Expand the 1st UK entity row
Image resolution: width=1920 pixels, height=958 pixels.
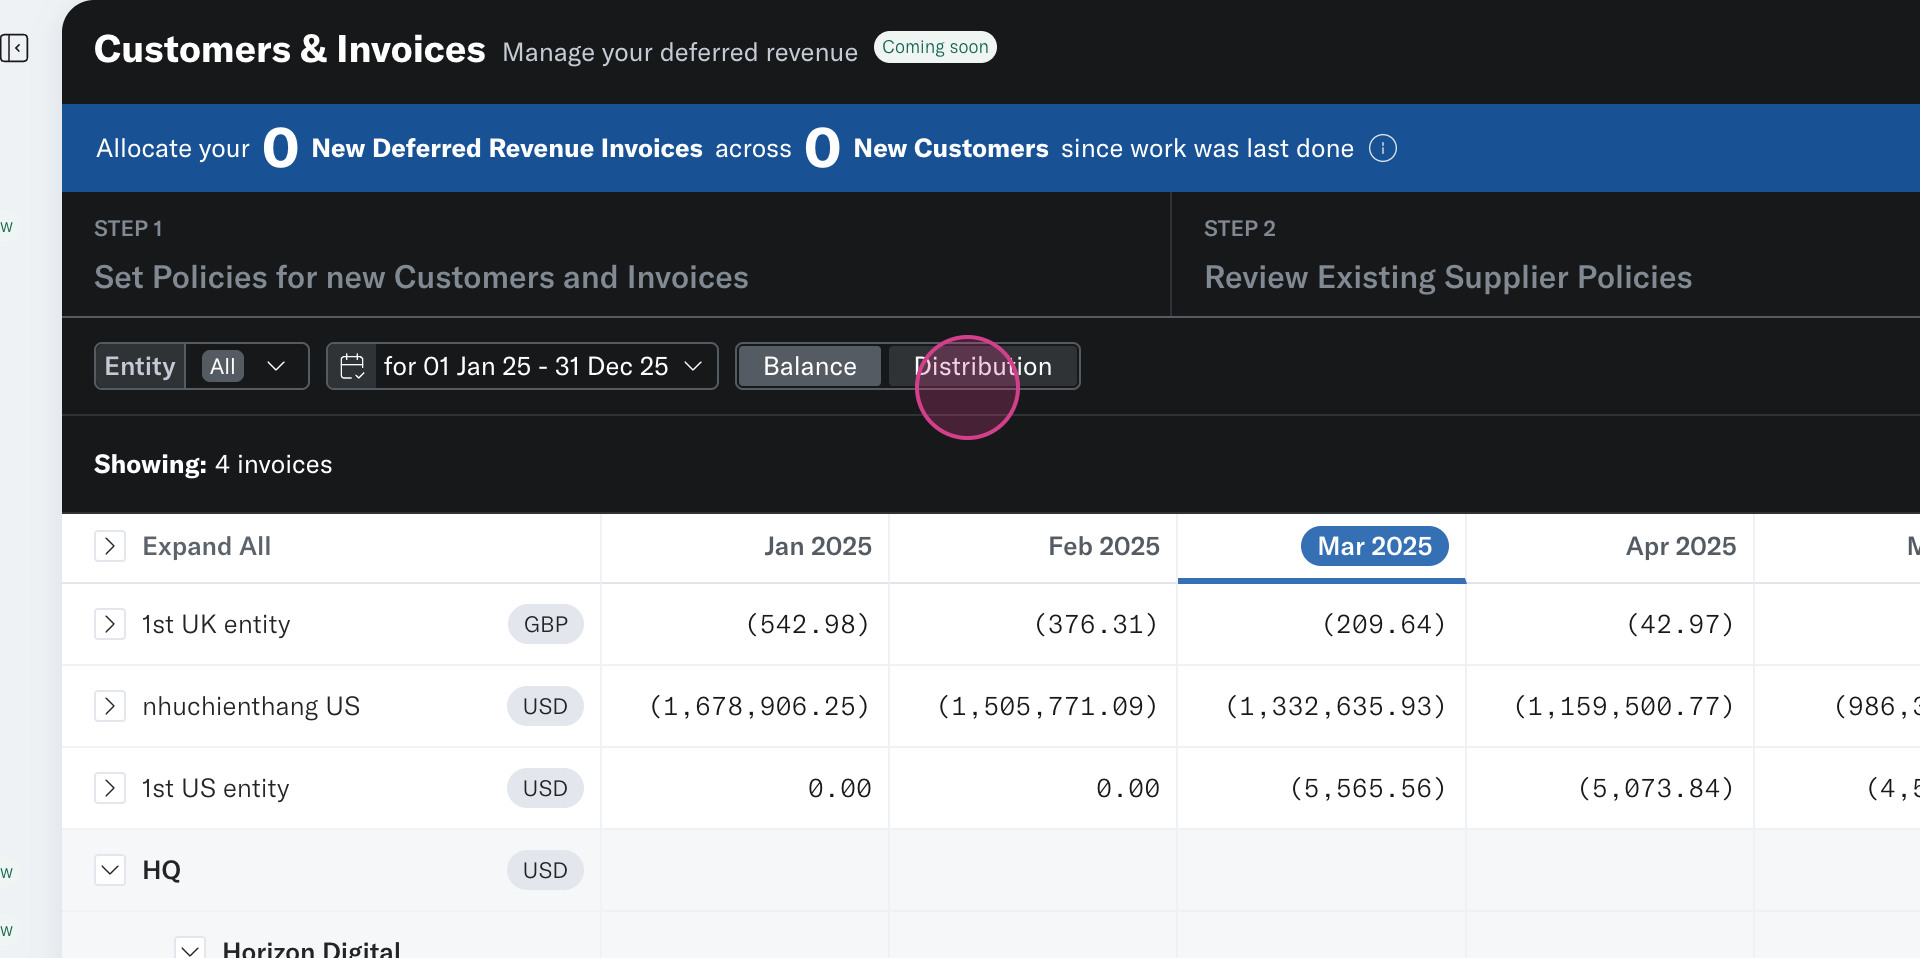[x=110, y=624]
